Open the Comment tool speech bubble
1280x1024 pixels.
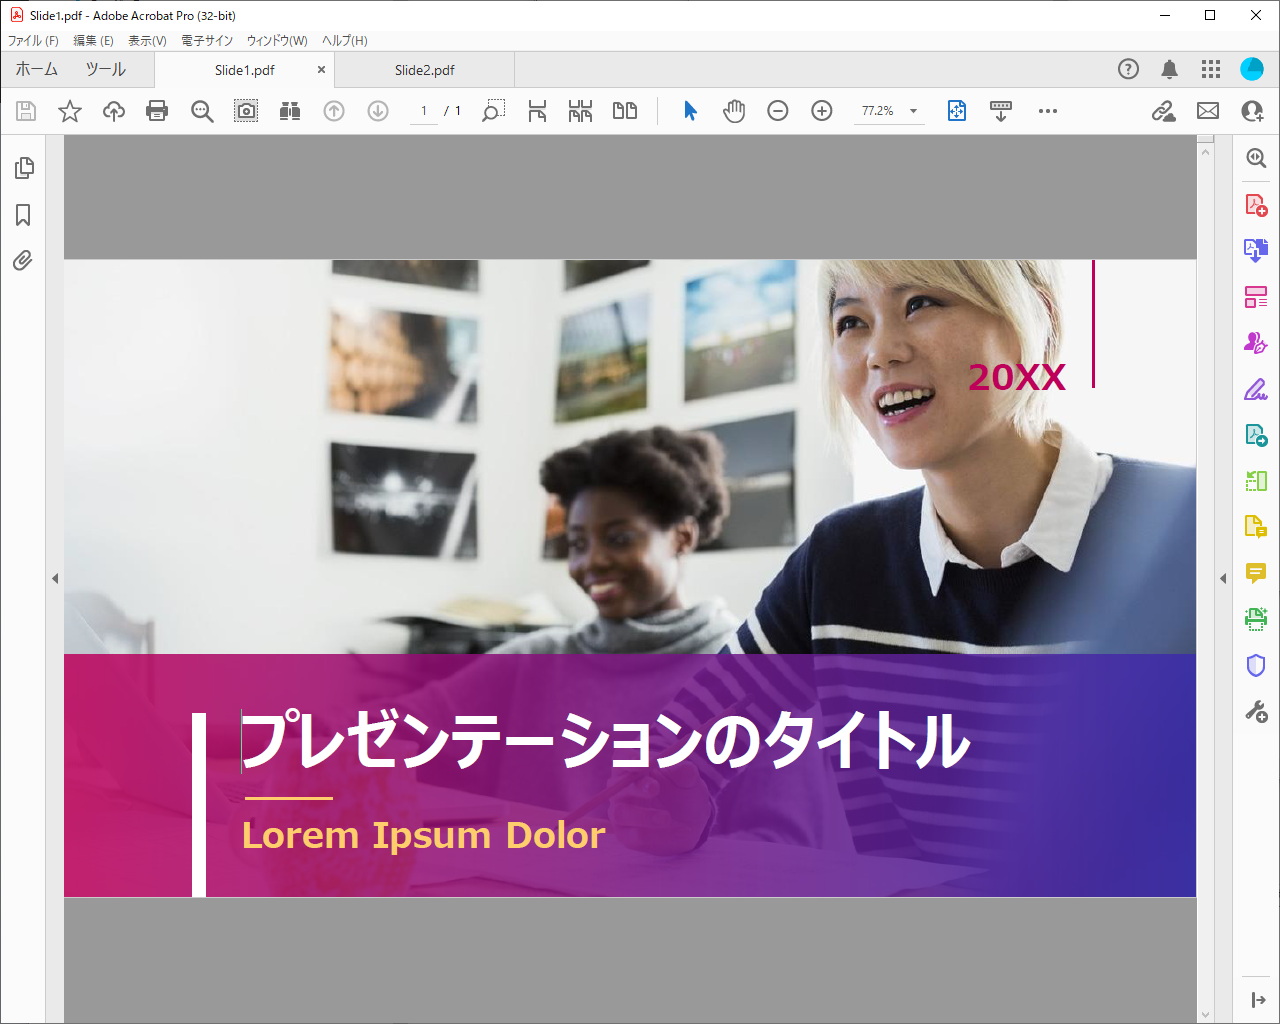[1255, 573]
